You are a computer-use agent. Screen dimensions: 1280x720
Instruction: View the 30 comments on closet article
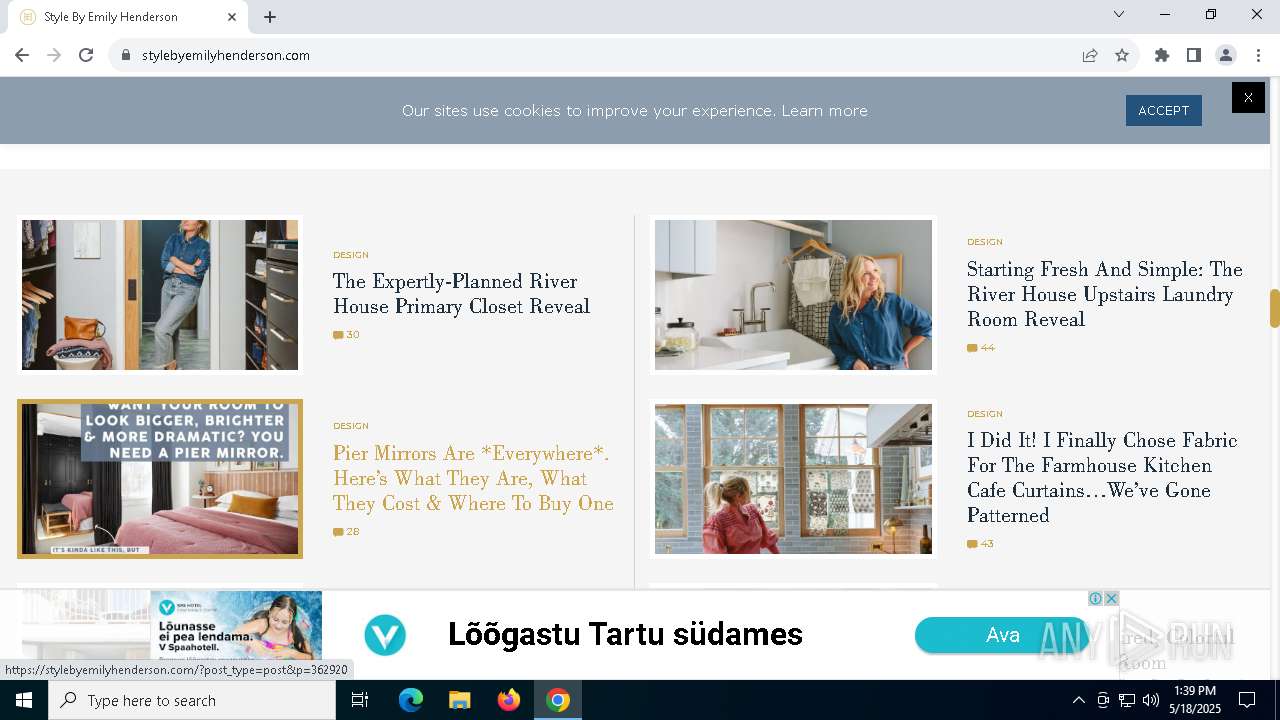pyautogui.click(x=346, y=335)
